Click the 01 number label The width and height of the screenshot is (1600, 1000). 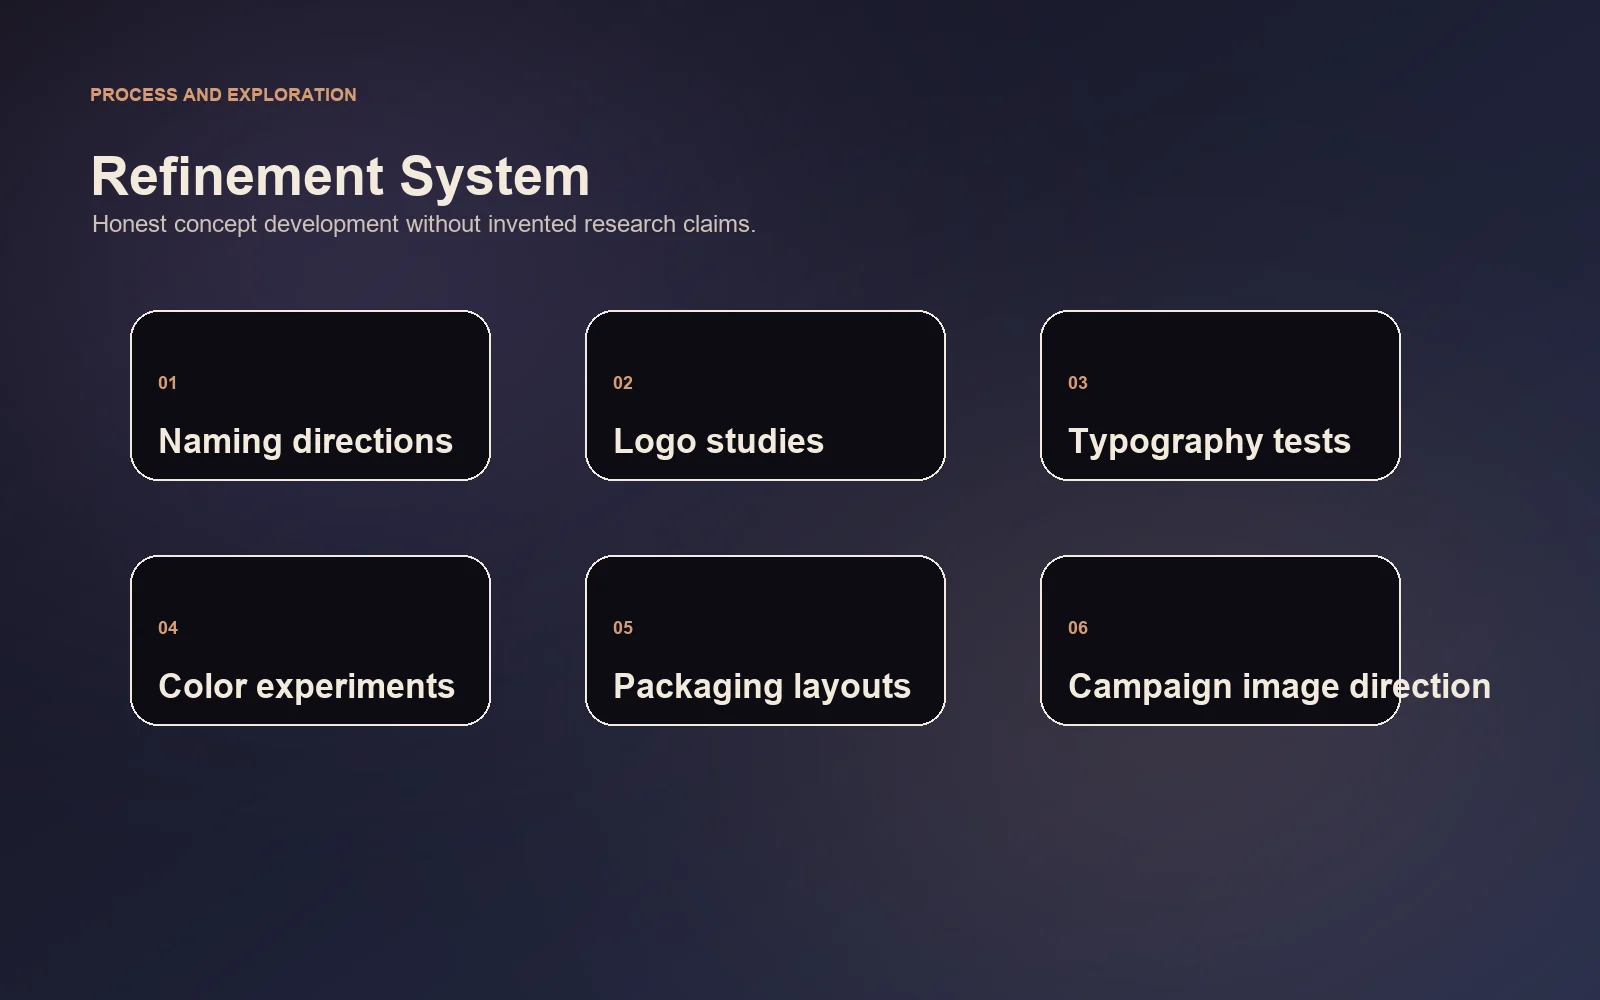(x=167, y=383)
